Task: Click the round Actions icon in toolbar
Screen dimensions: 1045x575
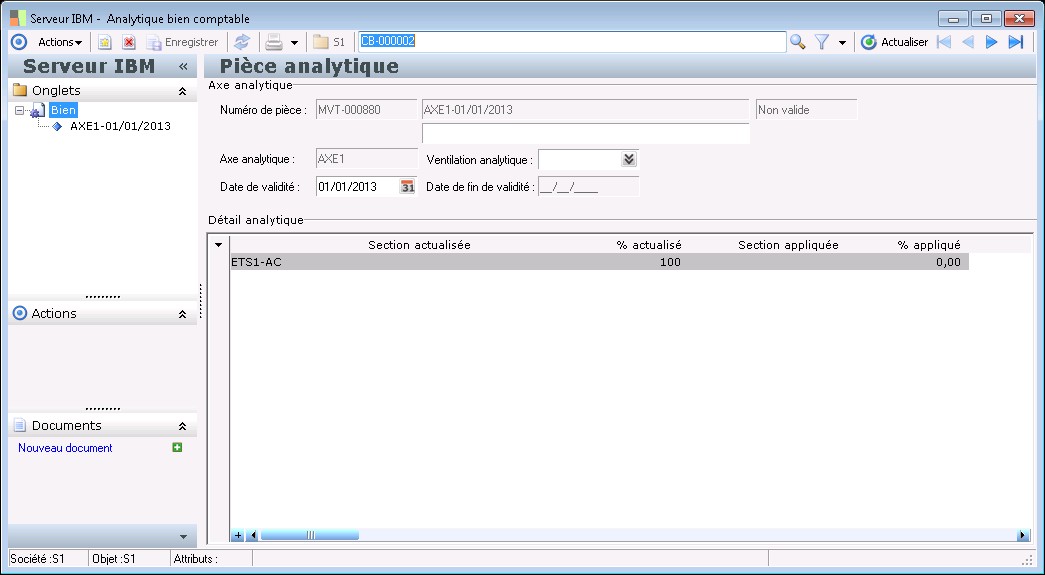Action: (x=19, y=42)
